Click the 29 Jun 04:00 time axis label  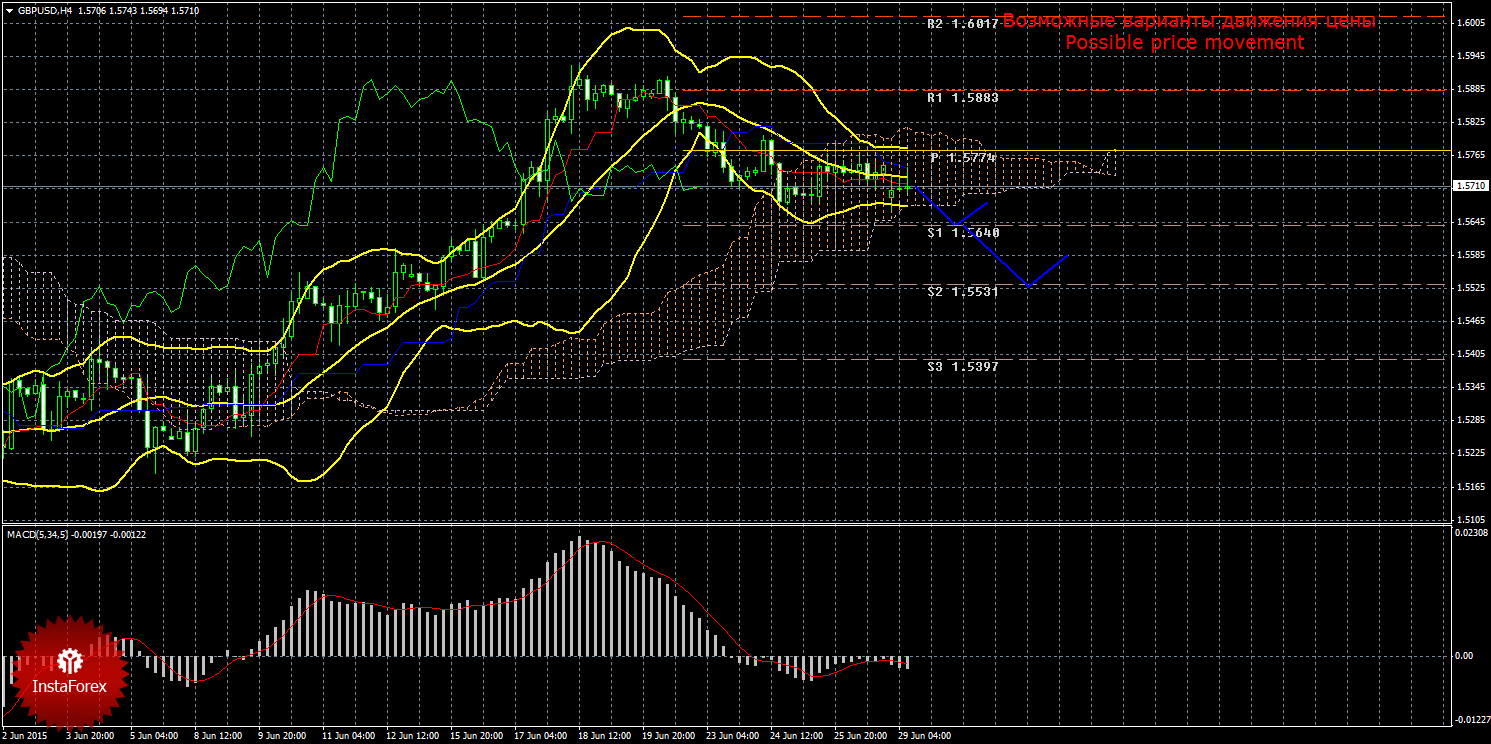[x=924, y=736]
